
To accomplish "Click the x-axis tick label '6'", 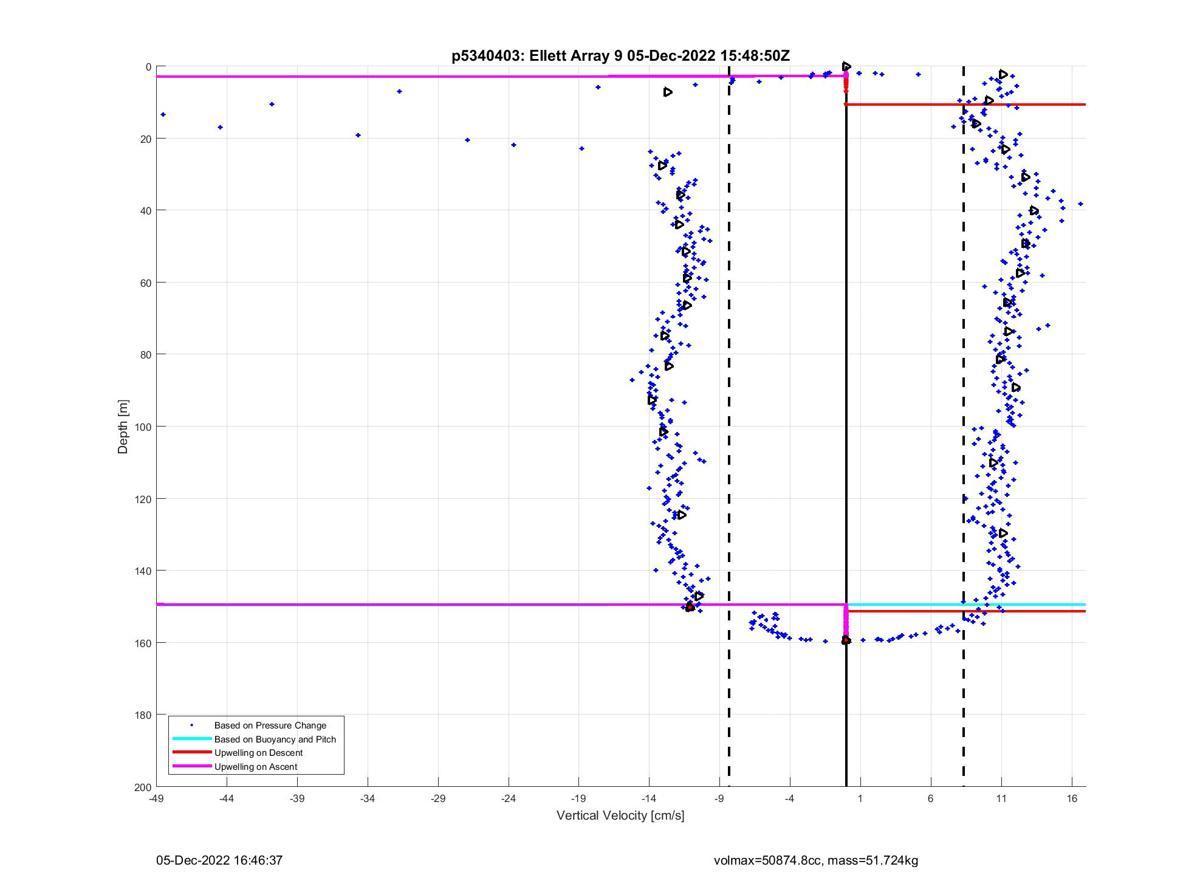I will (x=930, y=798).
